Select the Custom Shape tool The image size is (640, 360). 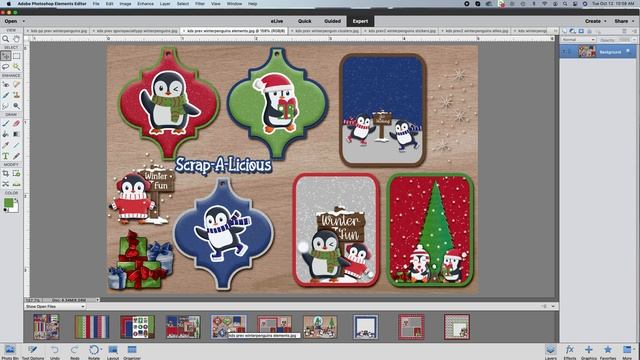16,145
